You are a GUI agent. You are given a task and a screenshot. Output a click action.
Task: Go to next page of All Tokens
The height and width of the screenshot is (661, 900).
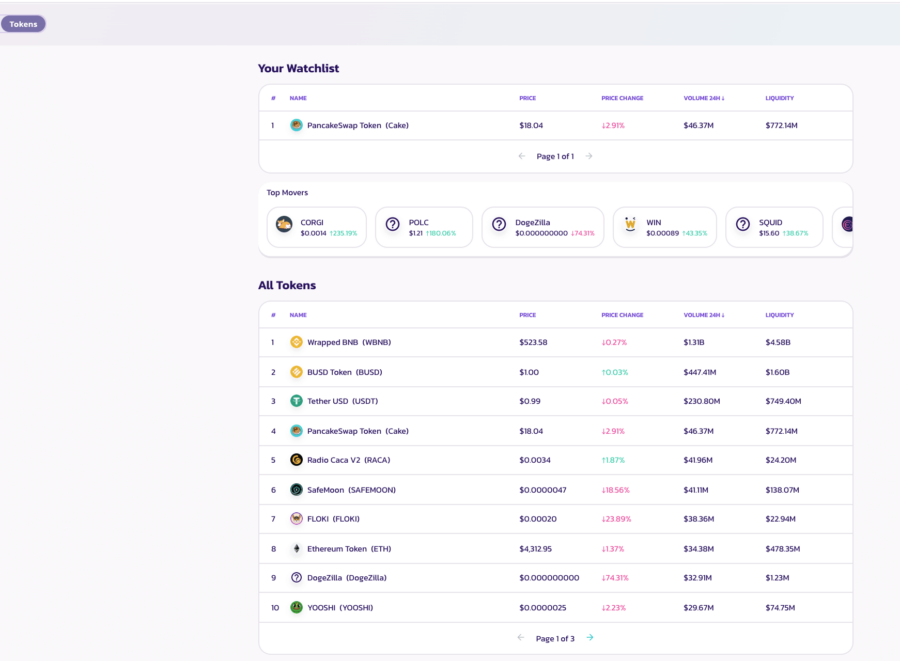coord(590,638)
